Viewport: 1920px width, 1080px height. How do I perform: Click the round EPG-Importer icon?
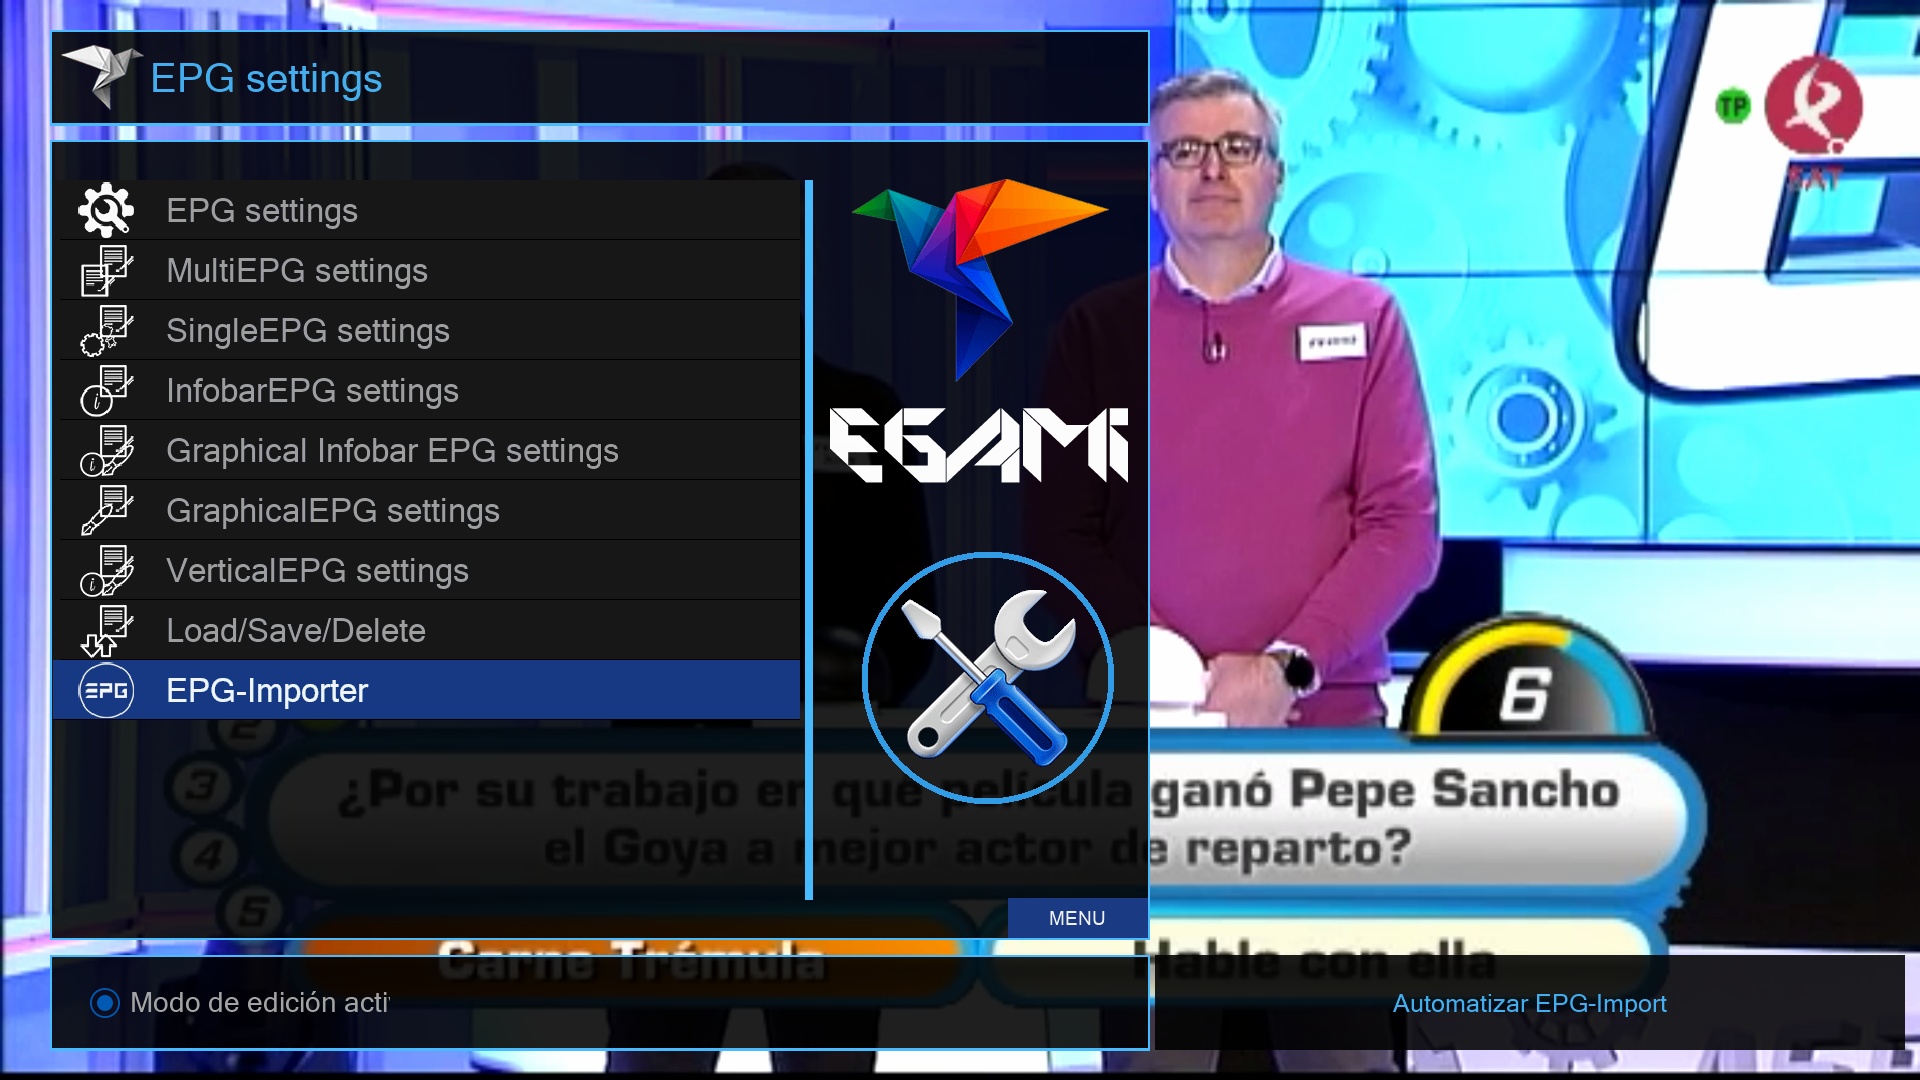(106, 691)
